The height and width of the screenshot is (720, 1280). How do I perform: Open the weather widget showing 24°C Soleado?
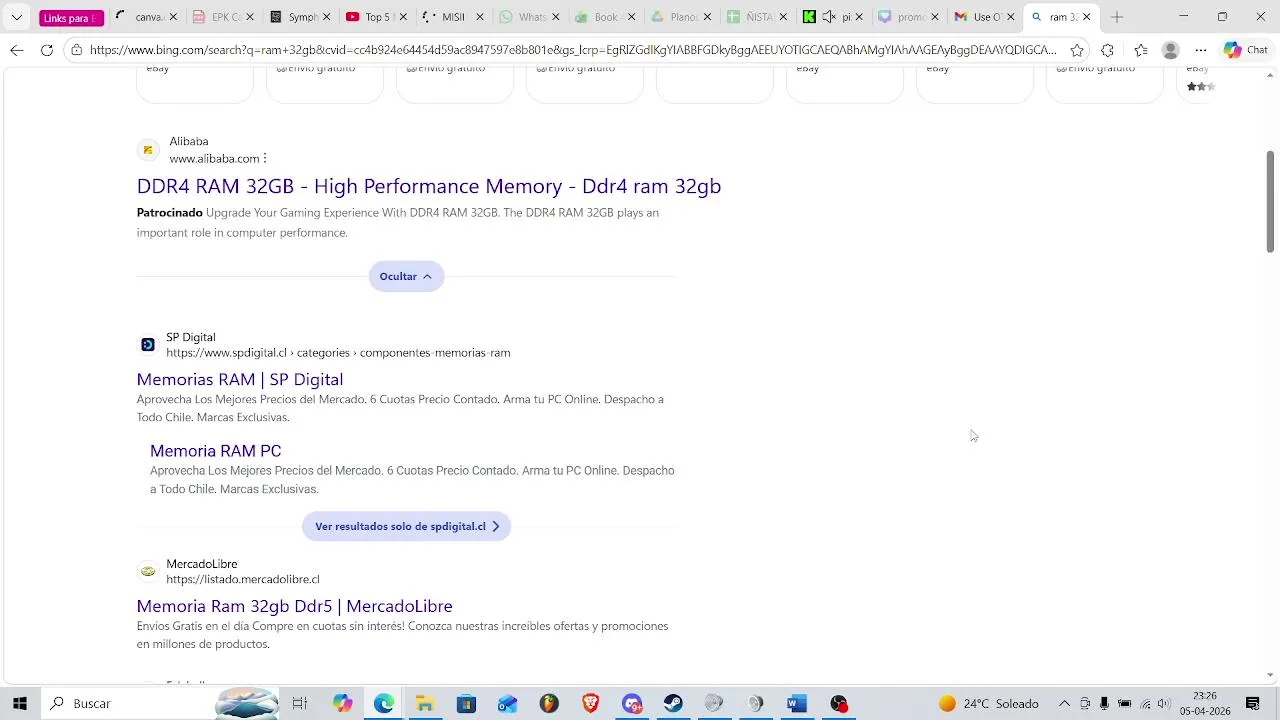pyautogui.click(x=989, y=704)
